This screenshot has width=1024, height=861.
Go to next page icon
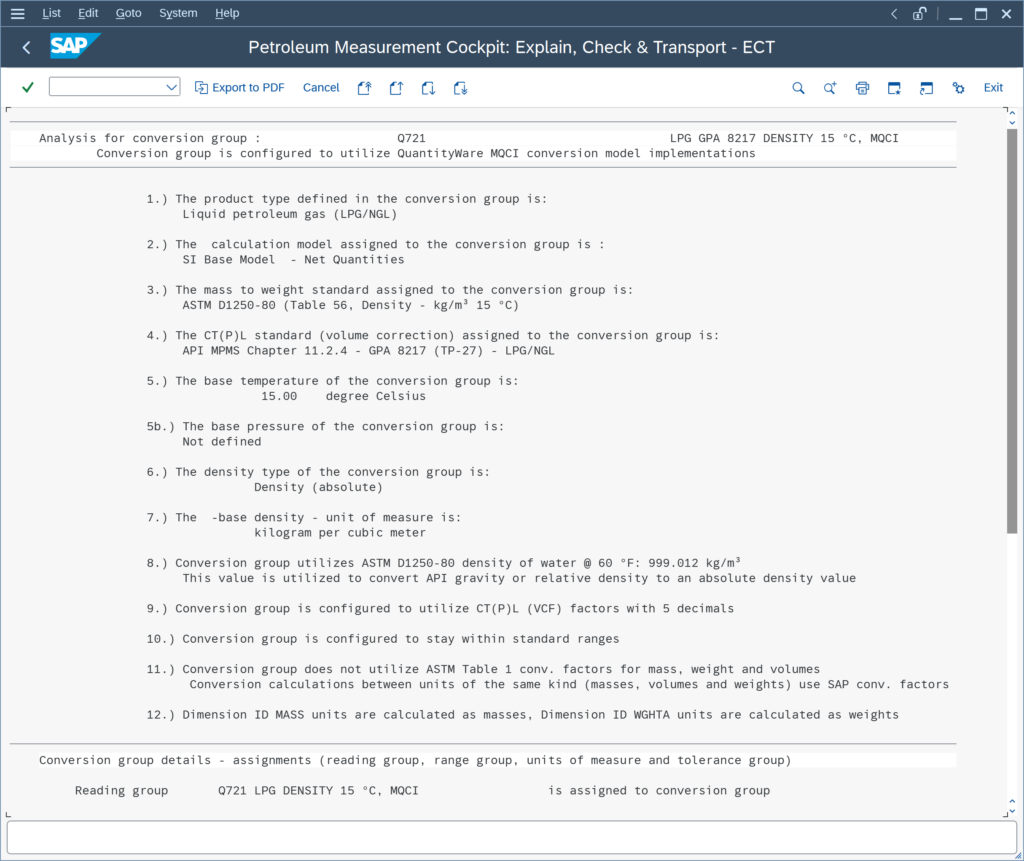point(428,88)
